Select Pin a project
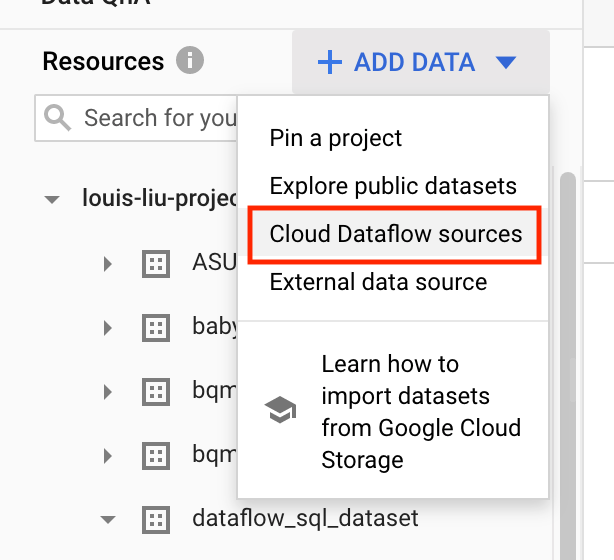 click(336, 138)
